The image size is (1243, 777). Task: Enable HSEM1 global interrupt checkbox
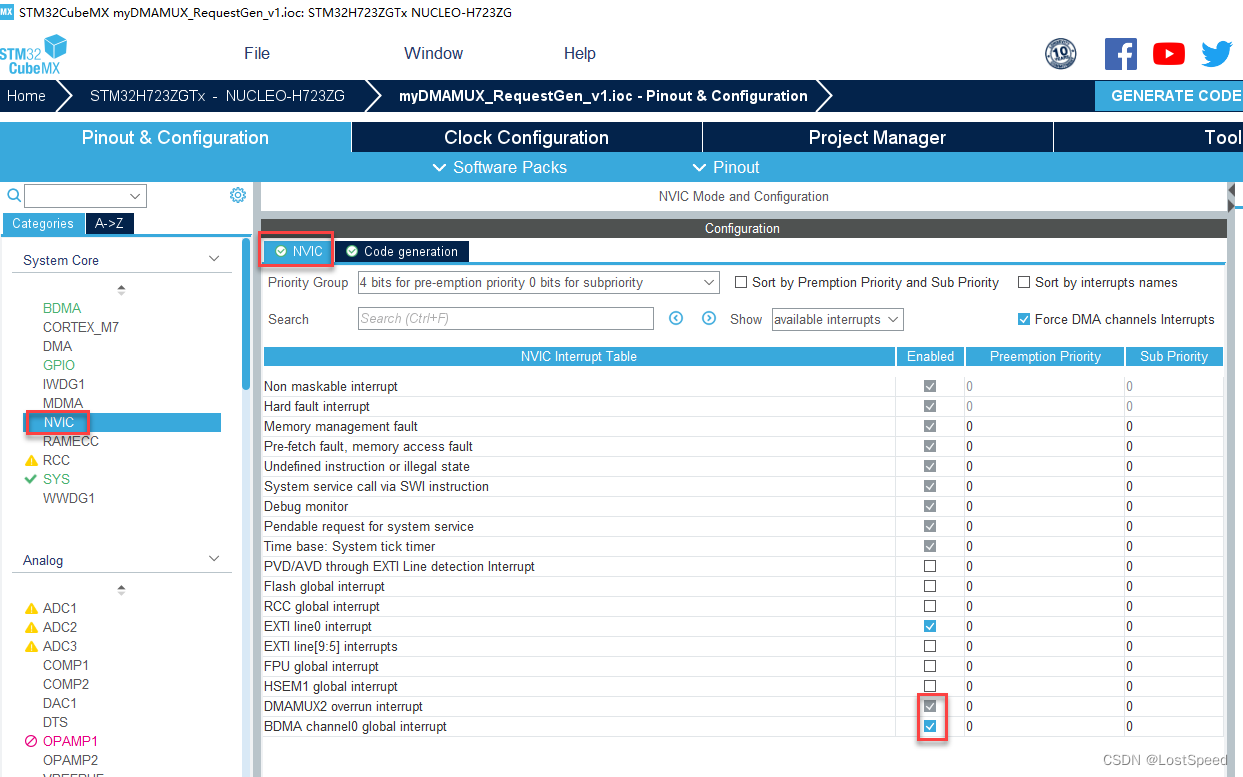coord(930,686)
